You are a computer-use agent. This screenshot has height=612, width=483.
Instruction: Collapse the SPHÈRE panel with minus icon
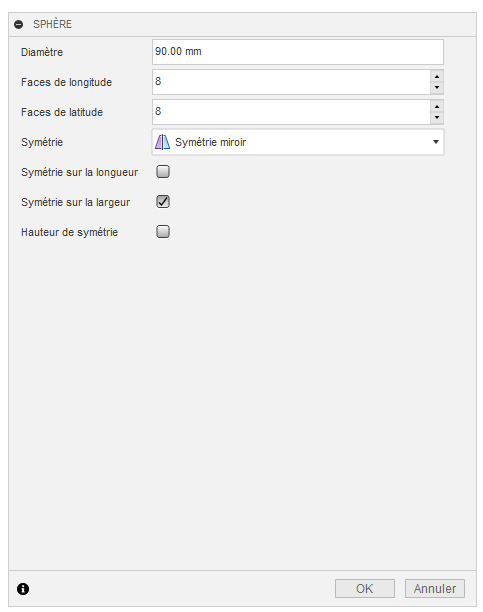[18, 25]
